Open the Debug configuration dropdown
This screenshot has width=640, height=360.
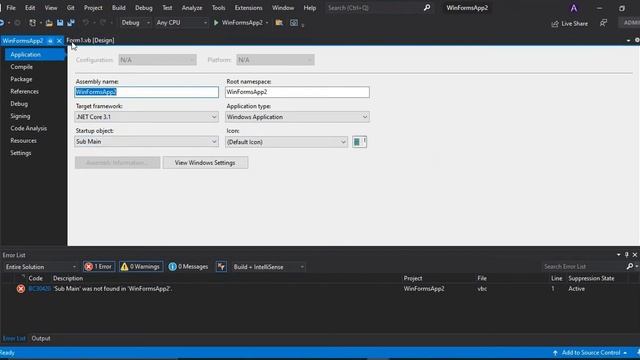click(x=136, y=23)
